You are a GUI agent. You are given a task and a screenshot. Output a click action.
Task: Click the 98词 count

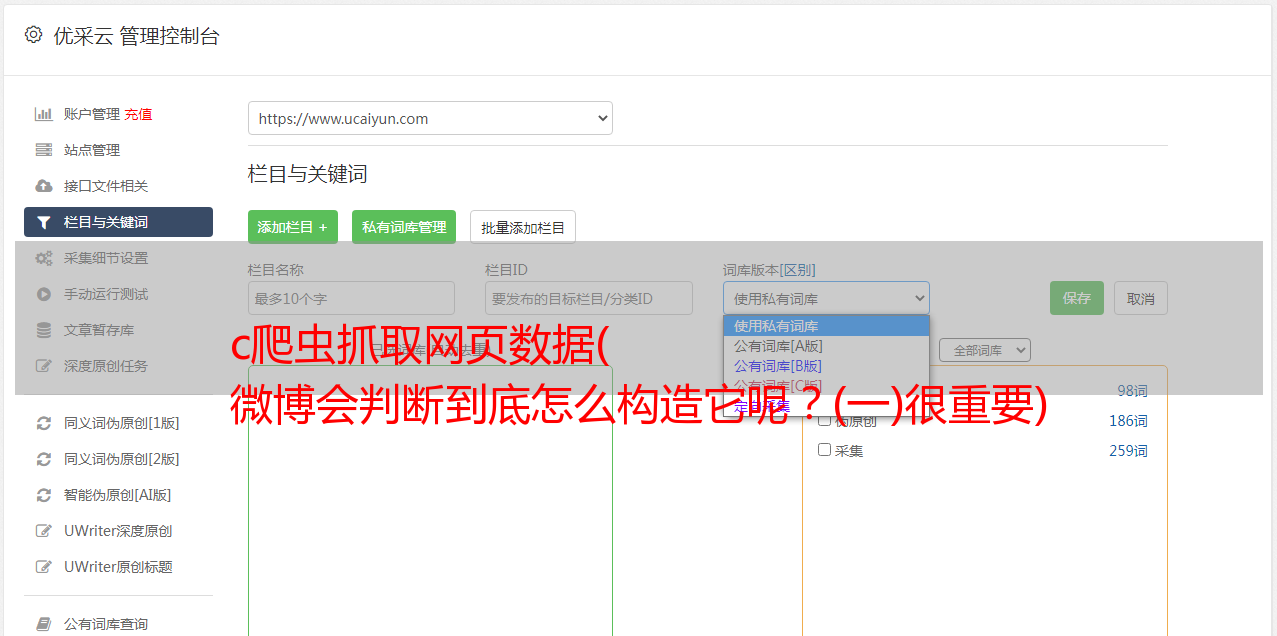click(1132, 391)
